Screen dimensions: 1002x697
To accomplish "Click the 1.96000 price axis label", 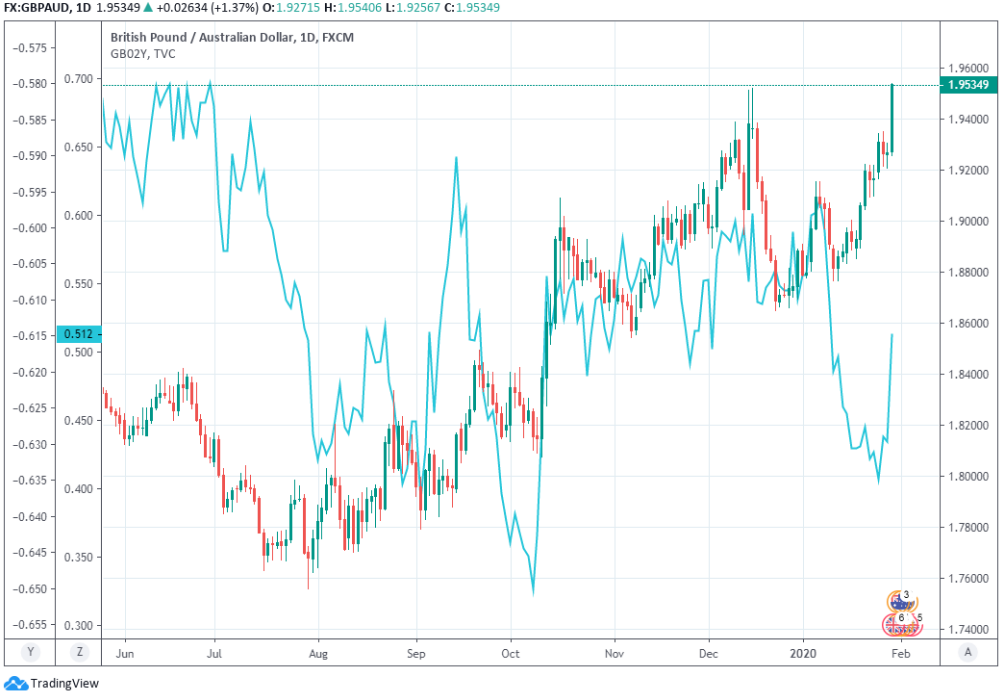I will click(968, 68).
